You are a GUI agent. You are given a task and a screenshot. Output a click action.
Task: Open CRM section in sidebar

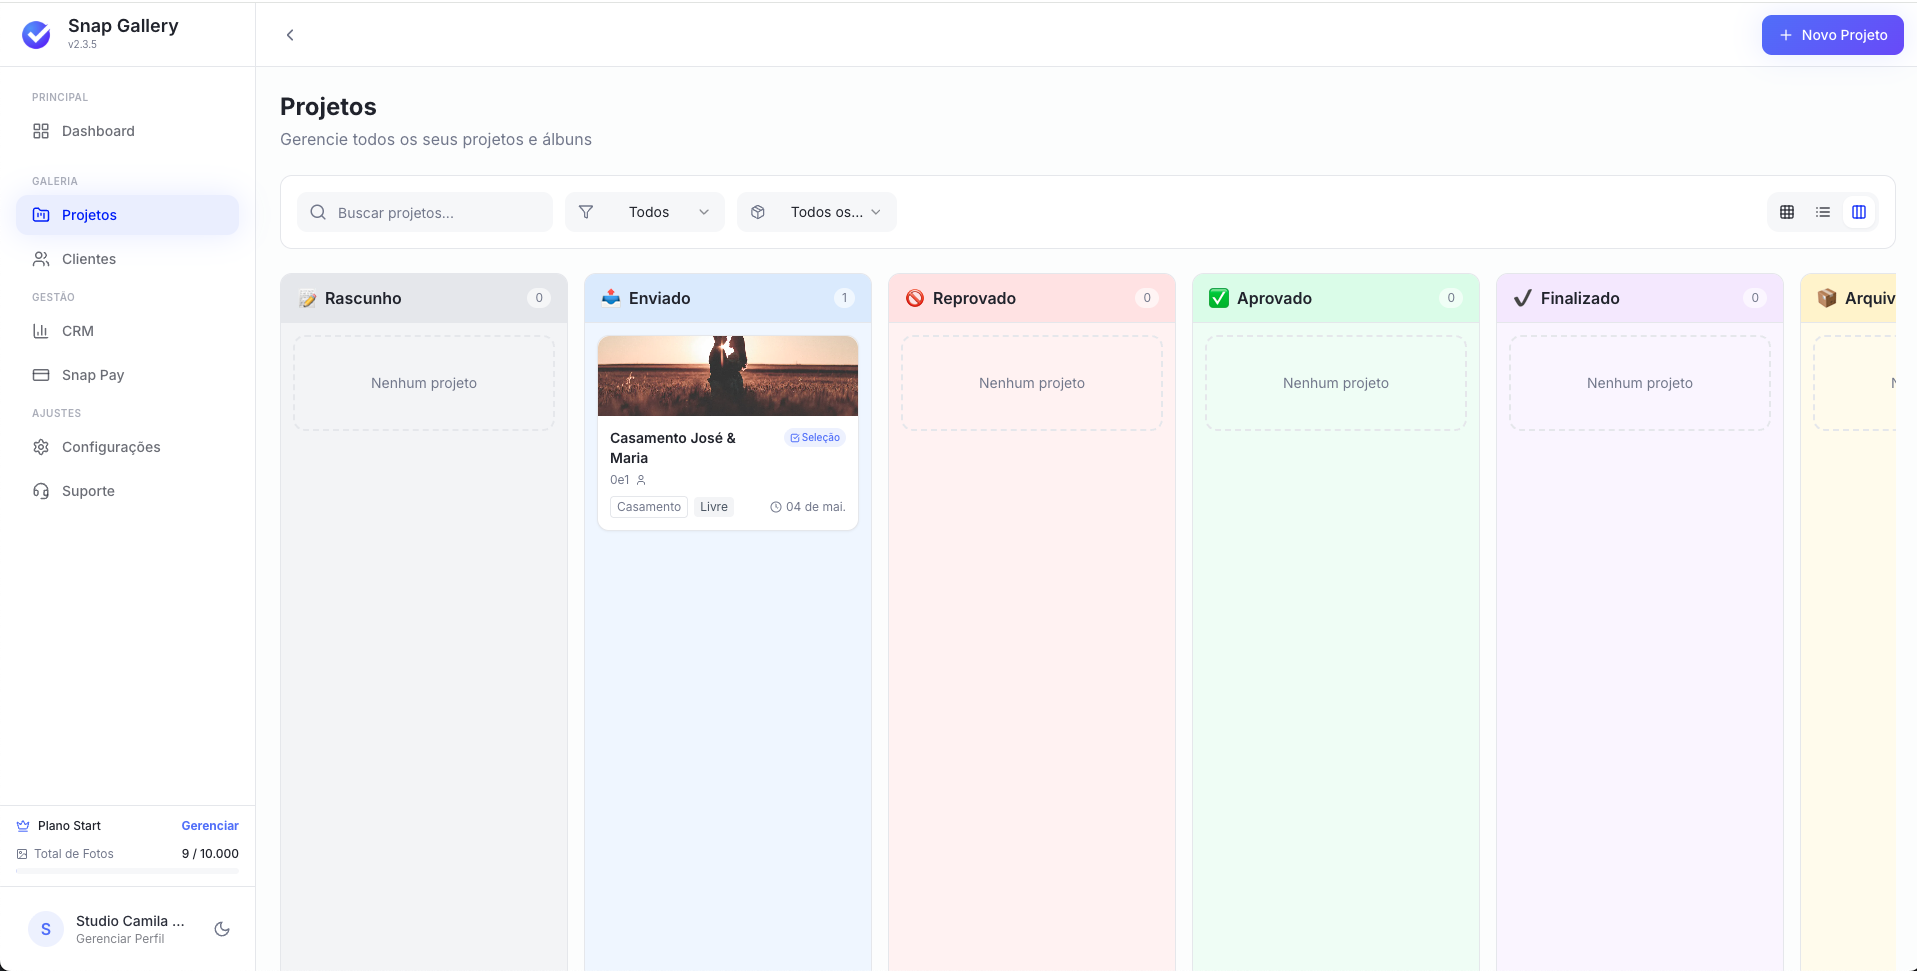pos(127,331)
